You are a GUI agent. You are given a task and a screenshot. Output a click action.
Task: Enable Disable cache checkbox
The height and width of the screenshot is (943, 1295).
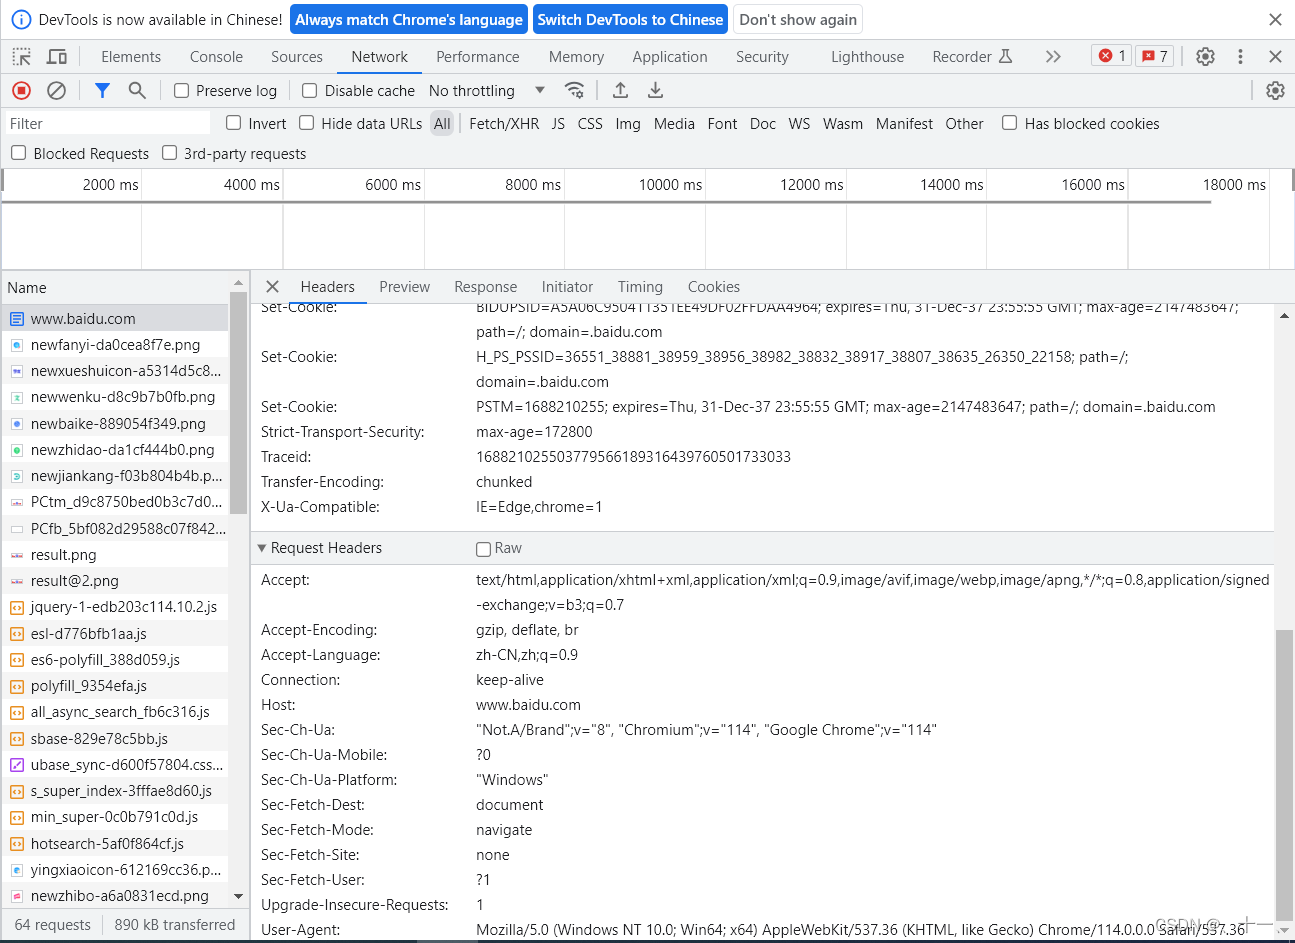tap(310, 91)
